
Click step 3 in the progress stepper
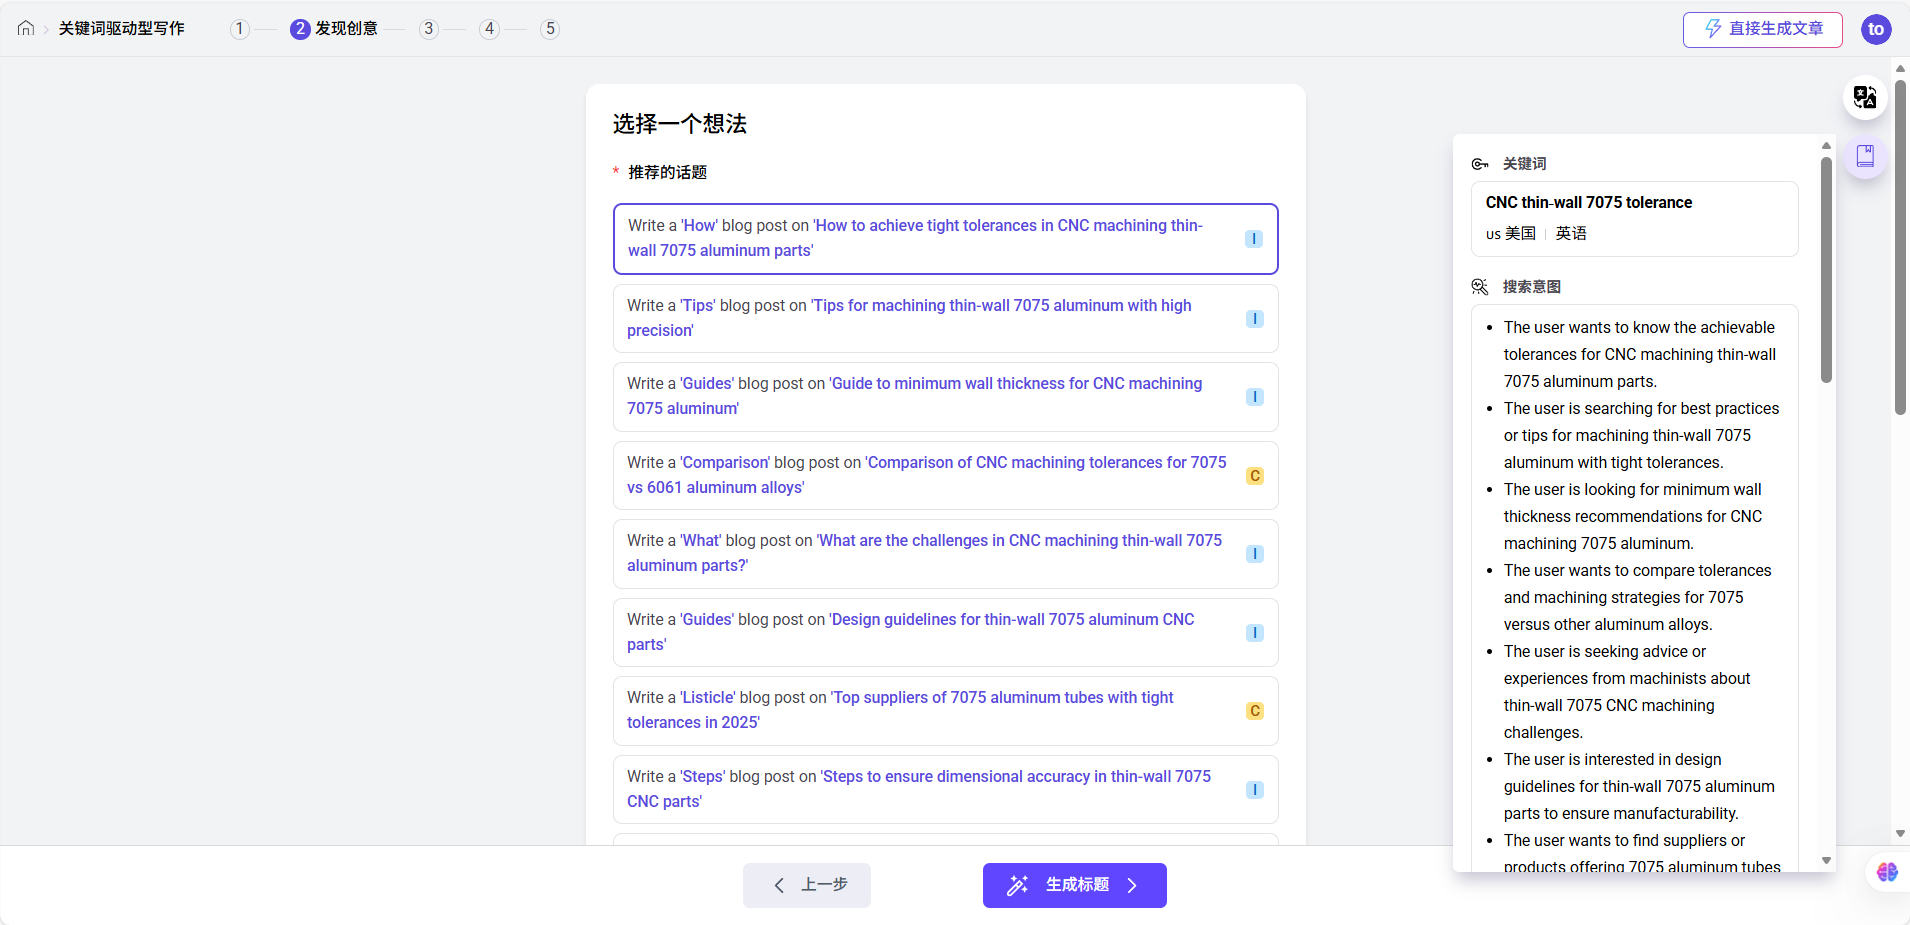click(x=429, y=28)
